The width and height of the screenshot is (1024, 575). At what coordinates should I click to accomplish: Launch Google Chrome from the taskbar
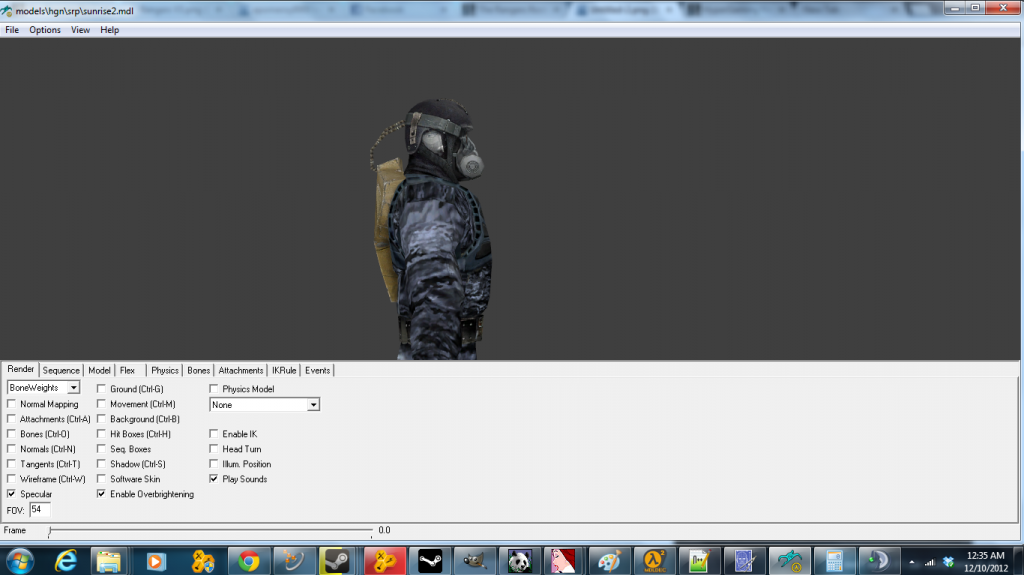[x=249, y=561]
